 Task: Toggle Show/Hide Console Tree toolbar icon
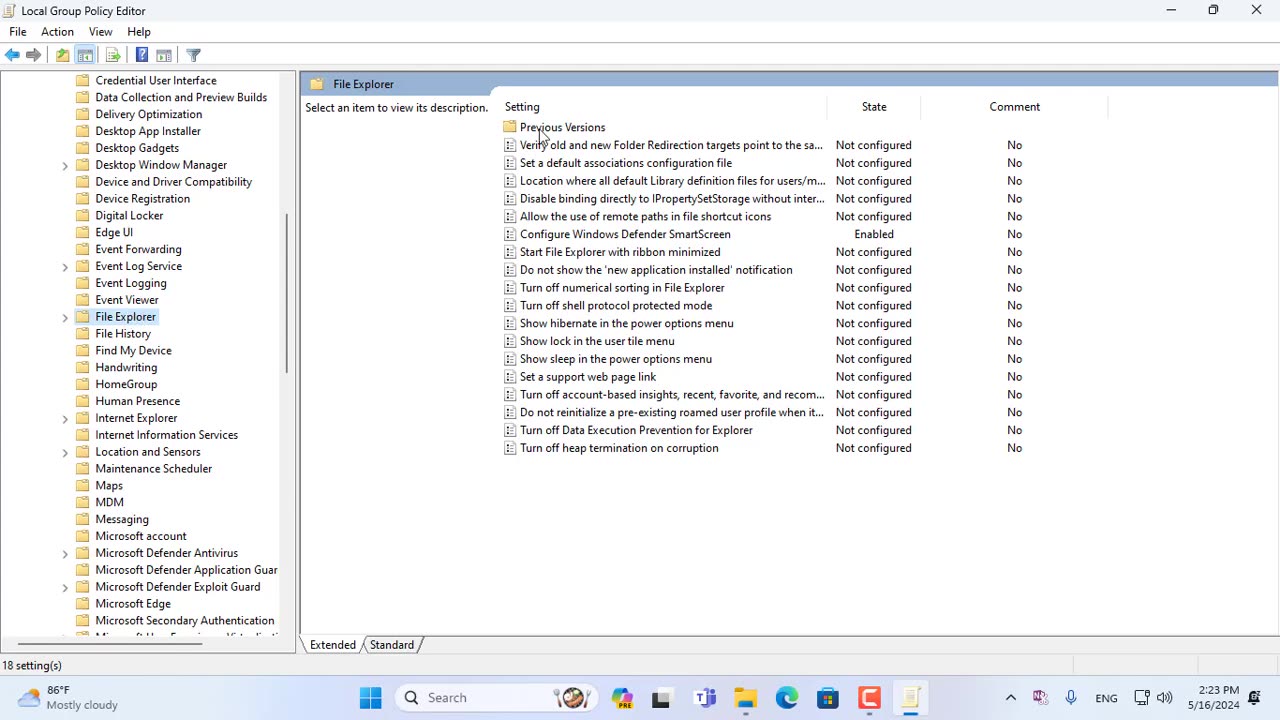85,55
